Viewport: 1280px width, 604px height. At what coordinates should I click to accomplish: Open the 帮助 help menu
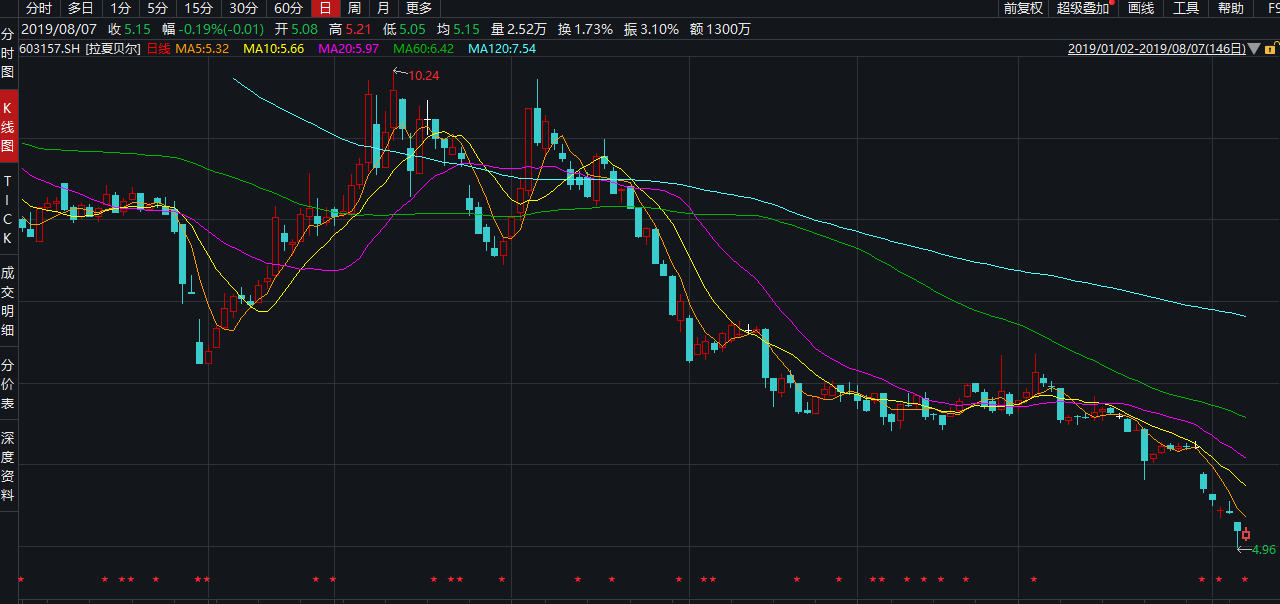coord(1231,8)
